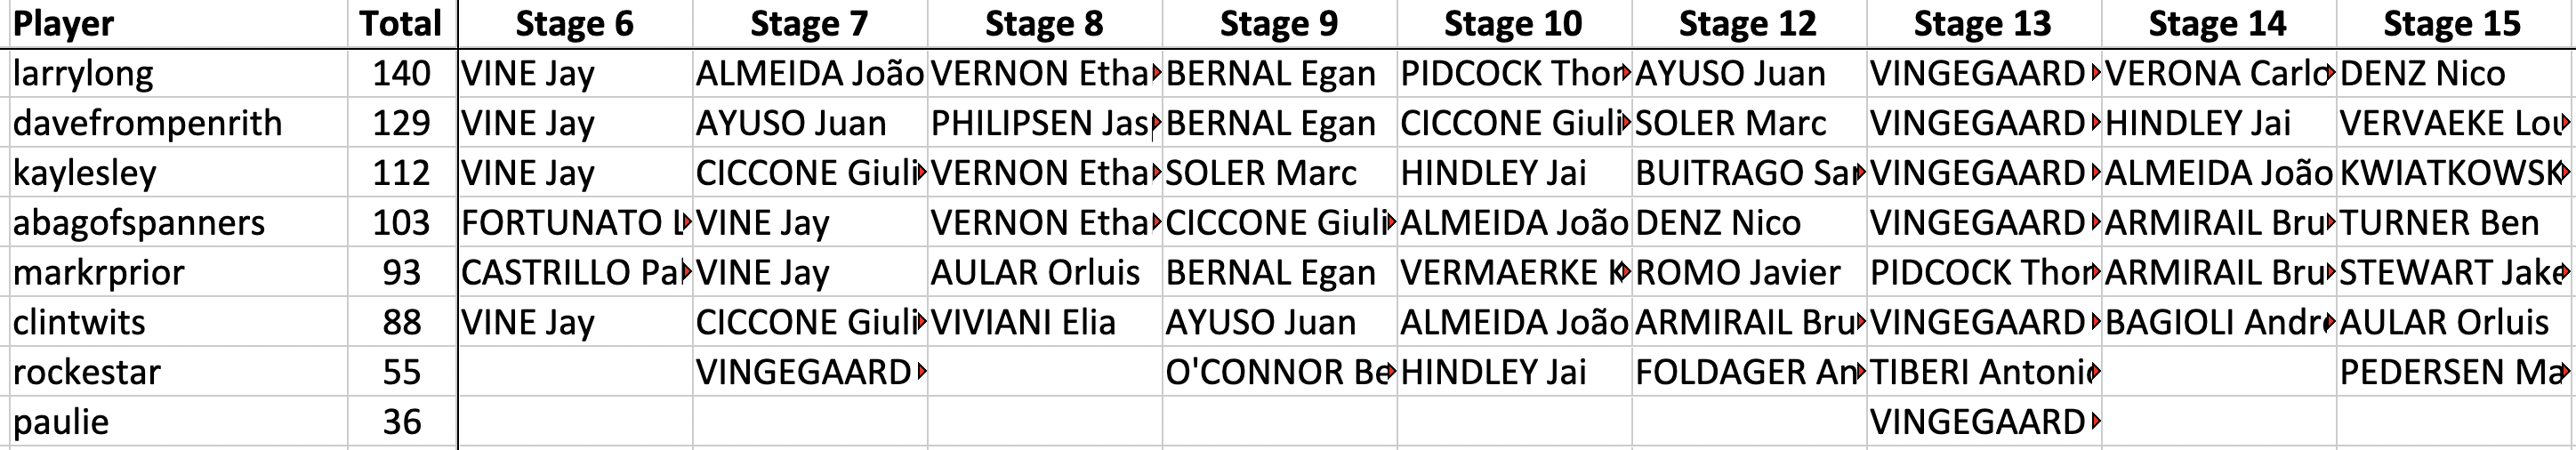The image size is (2576, 450).
Task: Click the BAGIOLI cell in Stage 14
Action: coord(2217,322)
